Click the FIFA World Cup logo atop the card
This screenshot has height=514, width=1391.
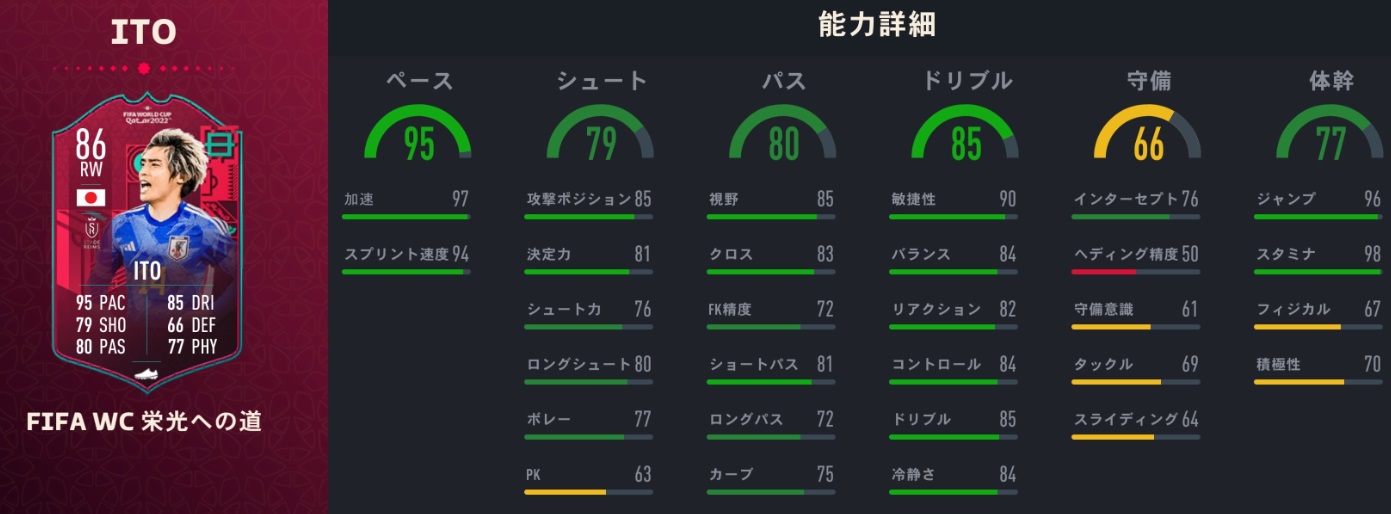[x=146, y=122]
